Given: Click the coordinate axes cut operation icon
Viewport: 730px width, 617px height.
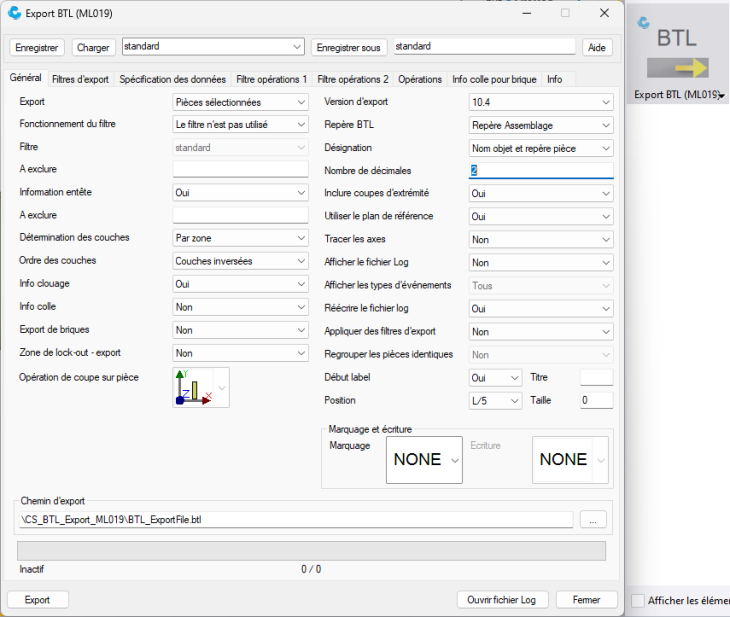Looking at the screenshot, I should (194, 387).
